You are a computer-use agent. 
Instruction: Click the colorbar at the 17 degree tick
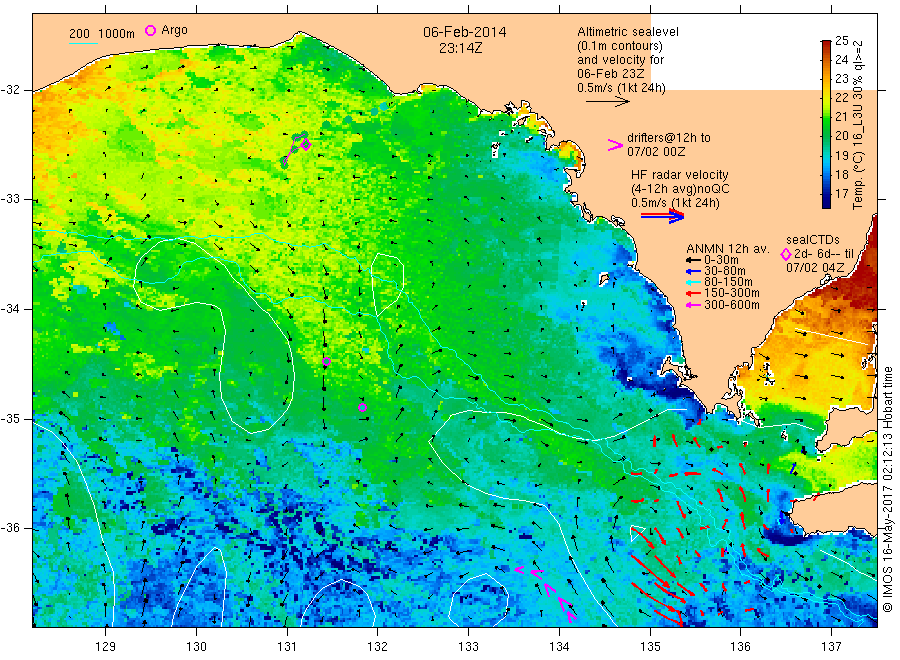coord(827,193)
